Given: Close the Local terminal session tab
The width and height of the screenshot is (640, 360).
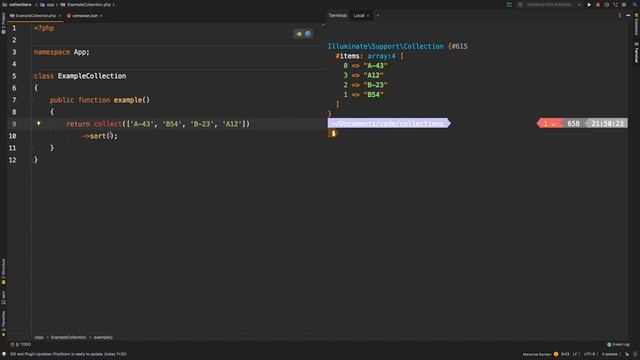Looking at the screenshot, I should [x=368, y=16].
